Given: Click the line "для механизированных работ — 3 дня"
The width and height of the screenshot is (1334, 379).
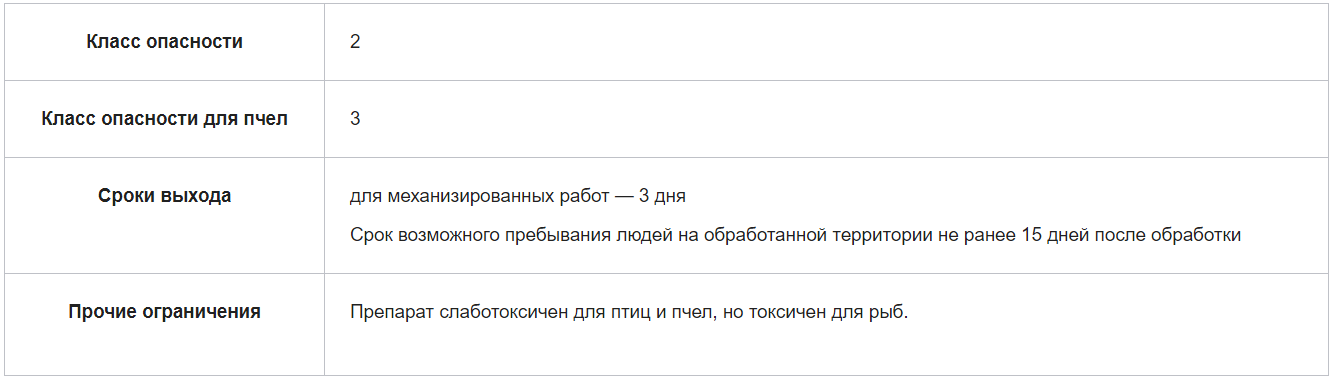Looking at the screenshot, I should pyautogui.click(x=518, y=196).
